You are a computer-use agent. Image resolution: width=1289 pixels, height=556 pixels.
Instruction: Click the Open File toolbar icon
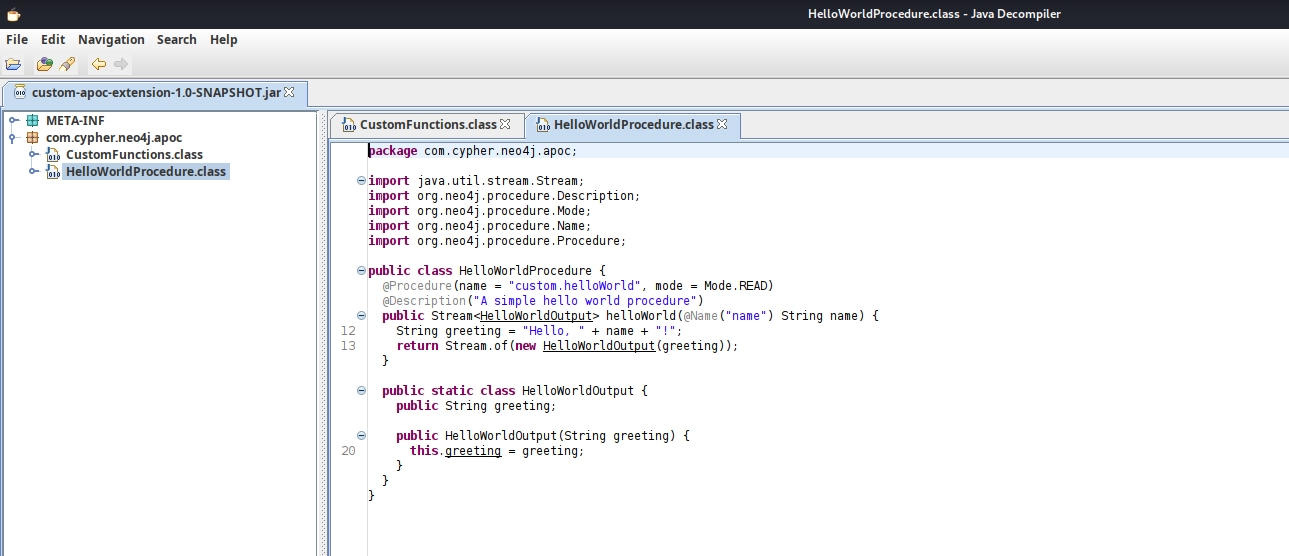pyautogui.click(x=13, y=65)
